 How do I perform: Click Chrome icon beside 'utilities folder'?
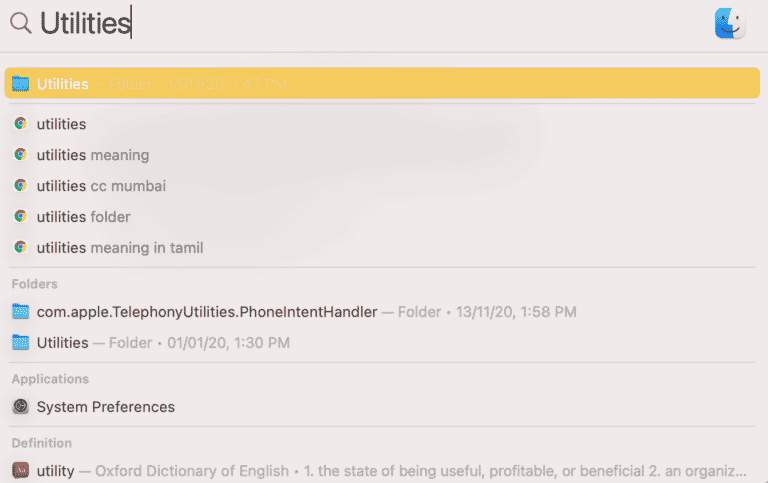(x=21, y=217)
